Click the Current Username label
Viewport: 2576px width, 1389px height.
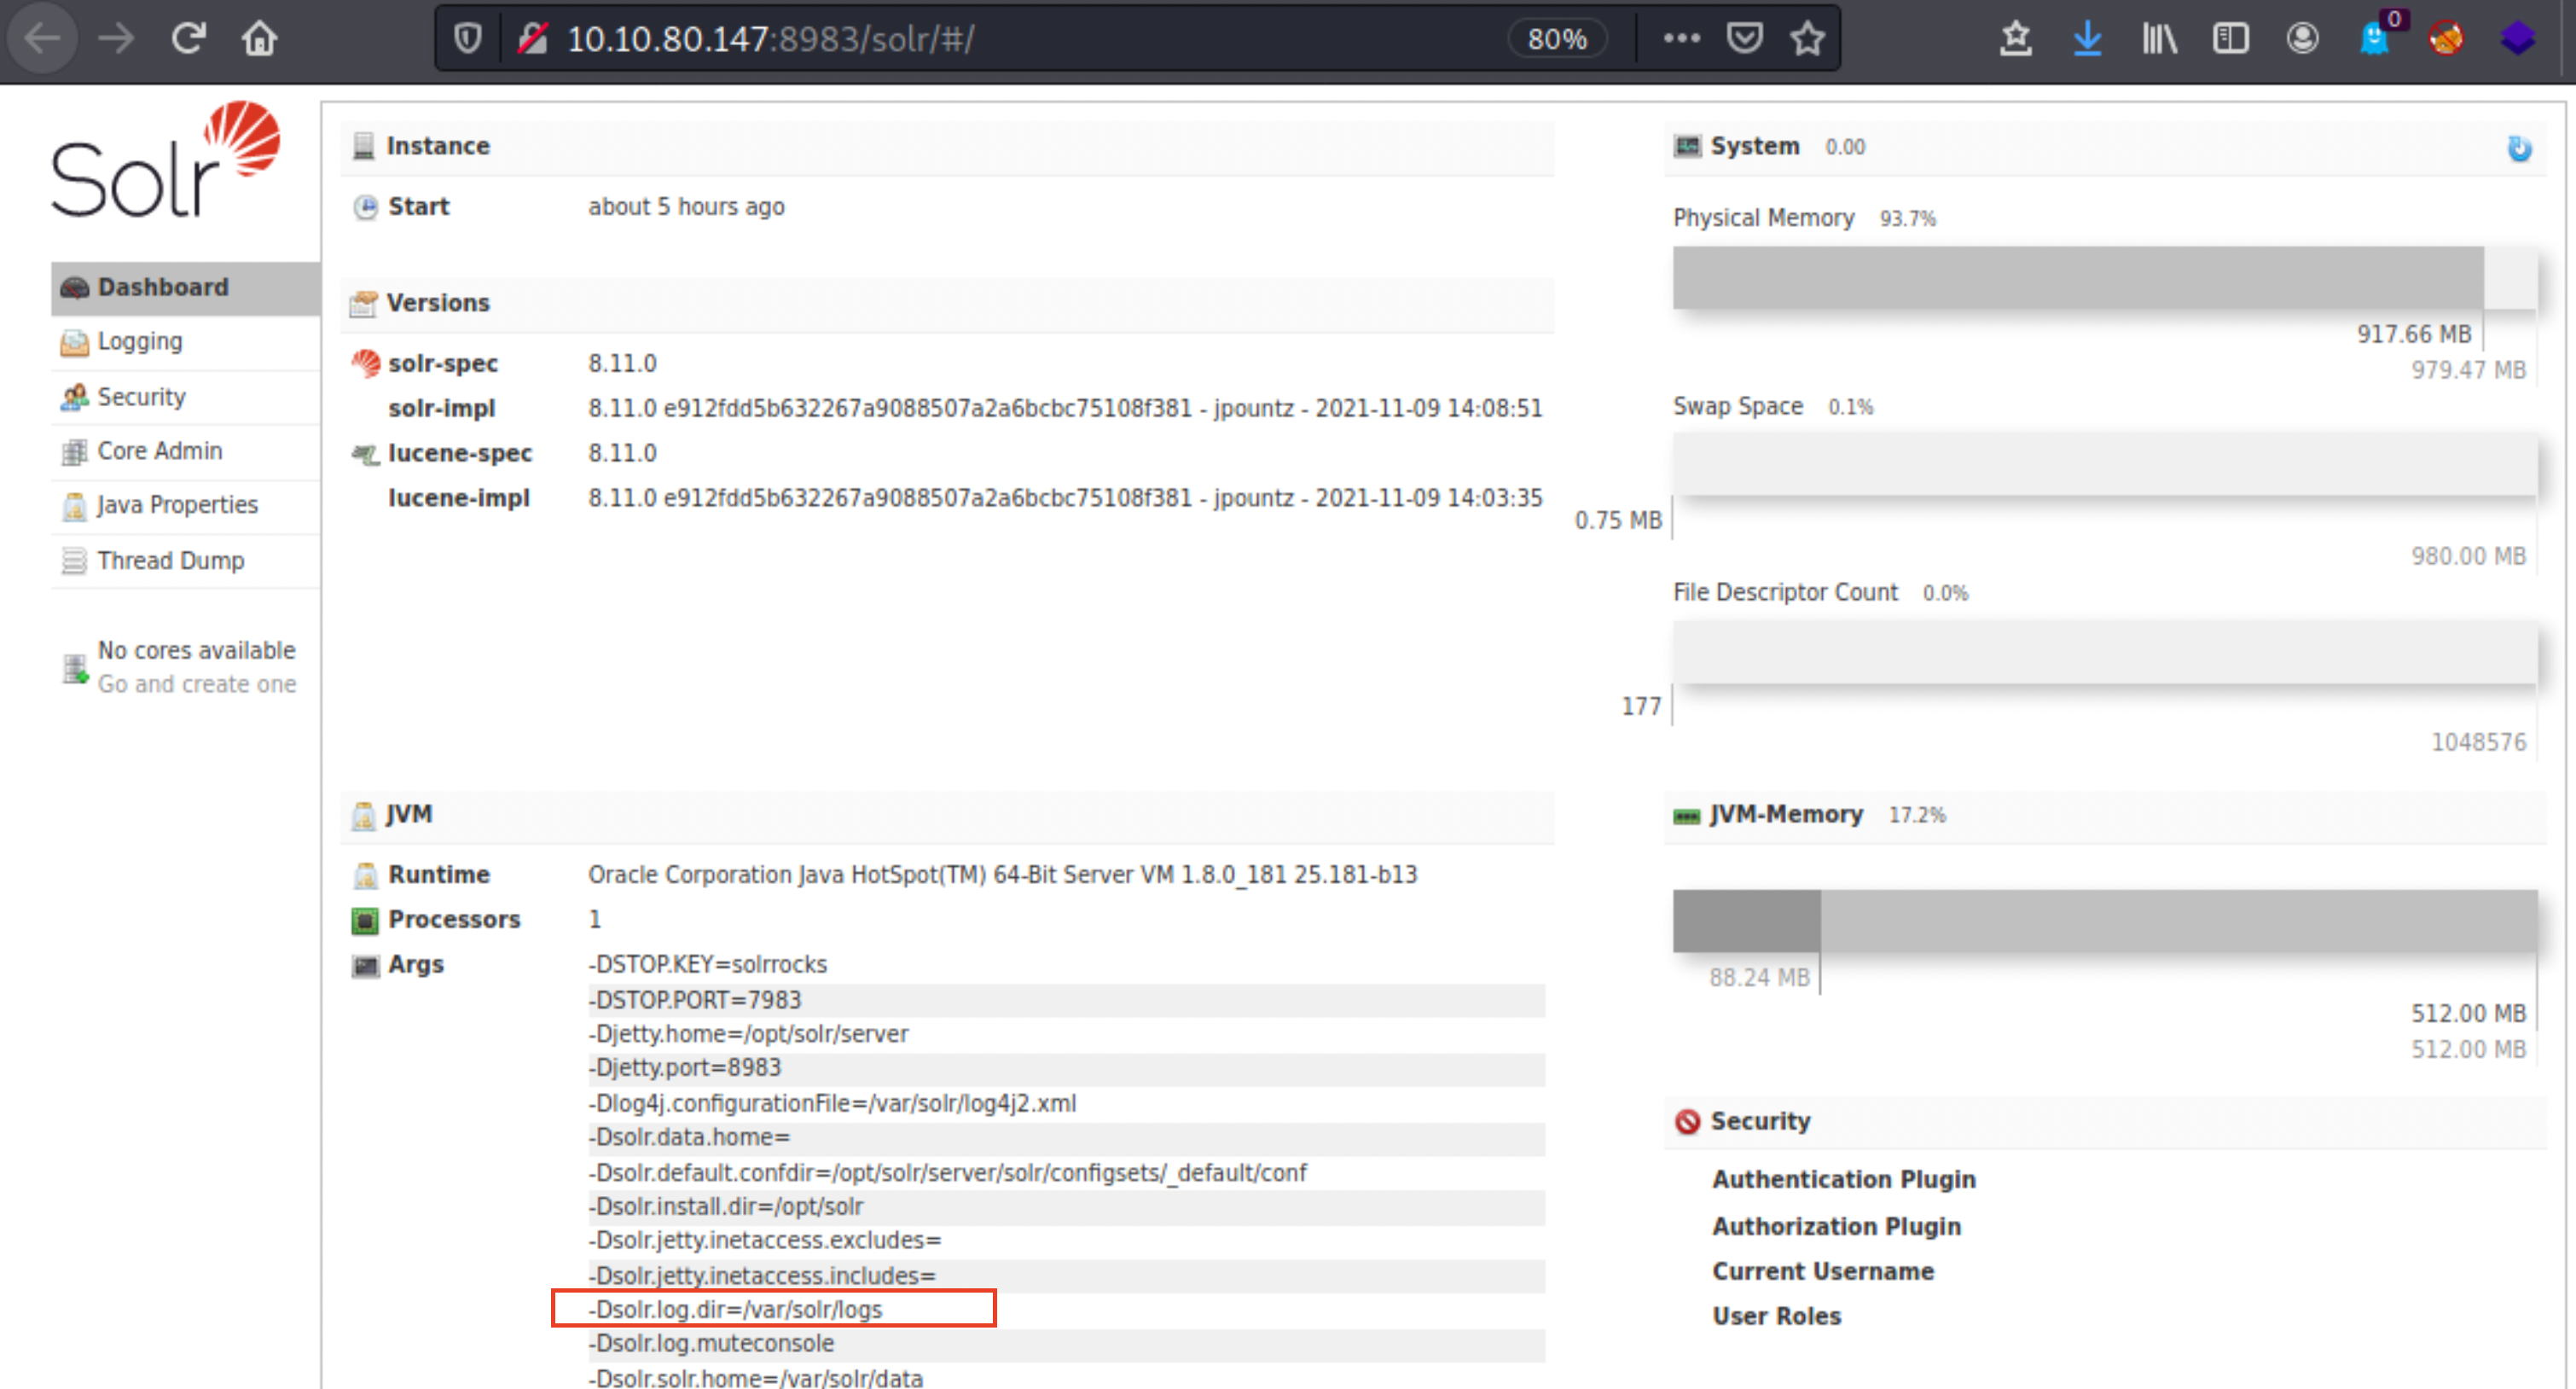(x=1822, y=1271)
